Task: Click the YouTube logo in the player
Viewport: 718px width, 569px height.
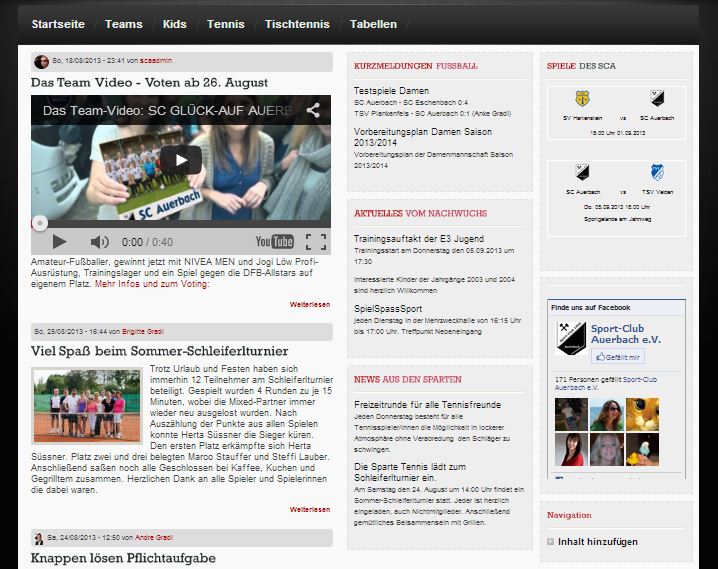Action: coord(274,242)
